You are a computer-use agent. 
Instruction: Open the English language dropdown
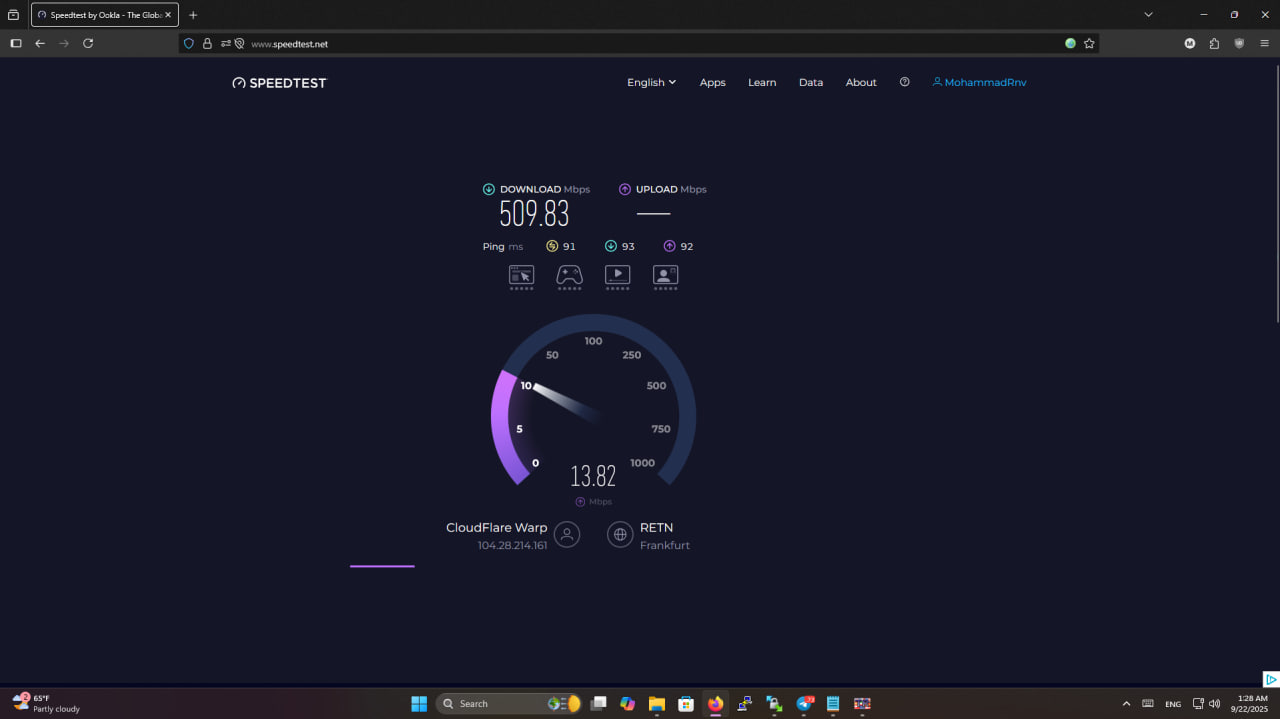pos(651,82)
